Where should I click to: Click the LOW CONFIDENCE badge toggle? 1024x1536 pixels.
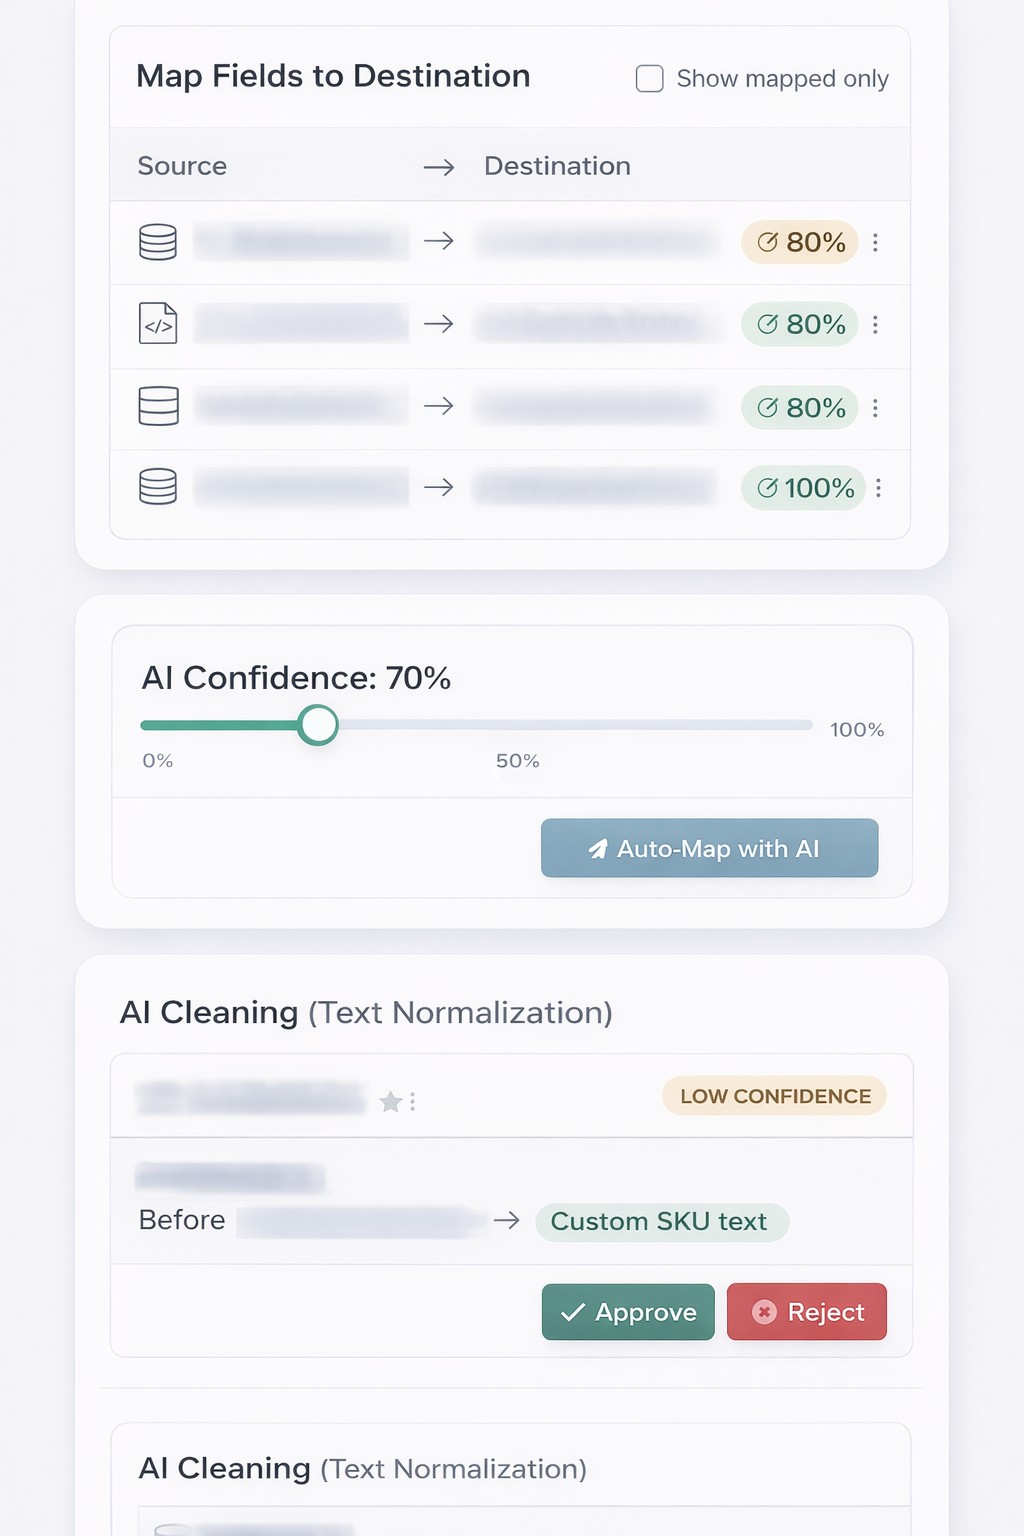[774, 1096]
